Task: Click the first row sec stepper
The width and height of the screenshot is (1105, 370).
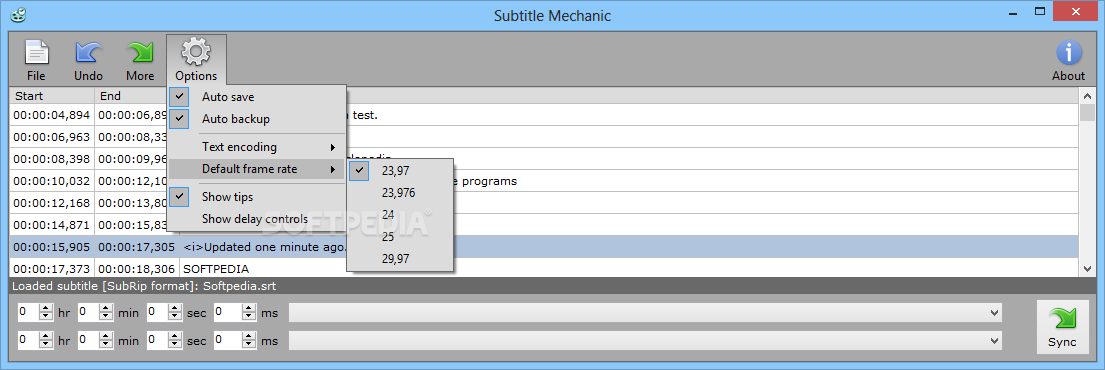Action: [x=174, y=312]
